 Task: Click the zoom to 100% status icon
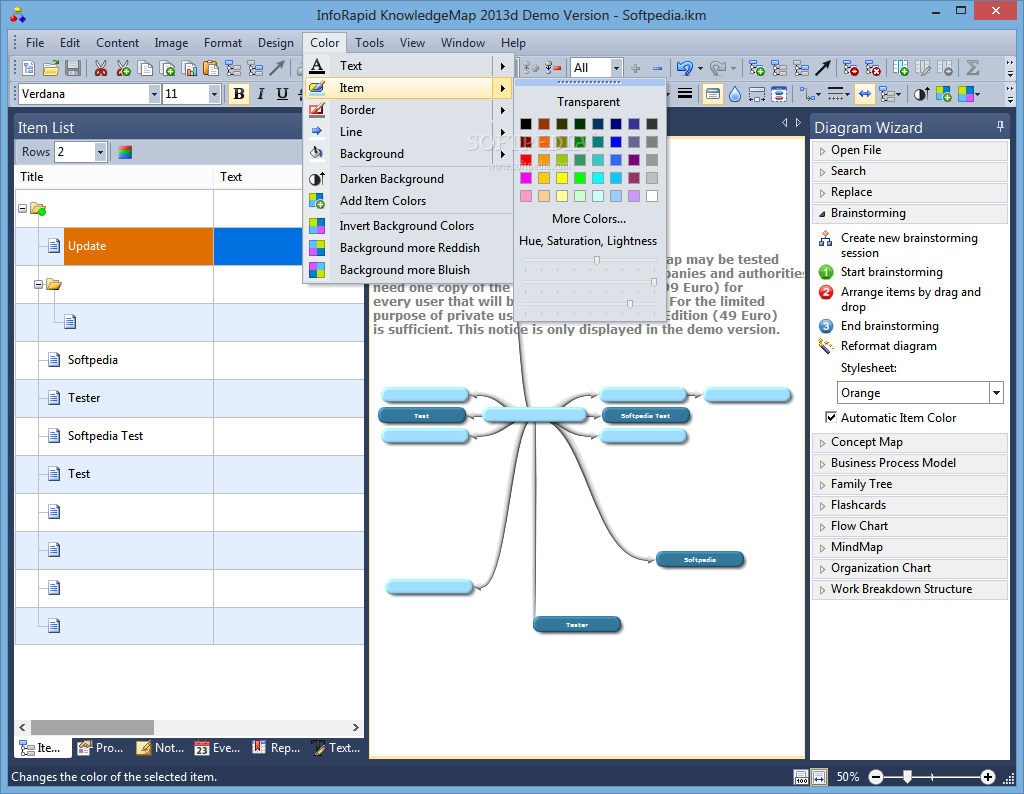[x=801, y=777]
